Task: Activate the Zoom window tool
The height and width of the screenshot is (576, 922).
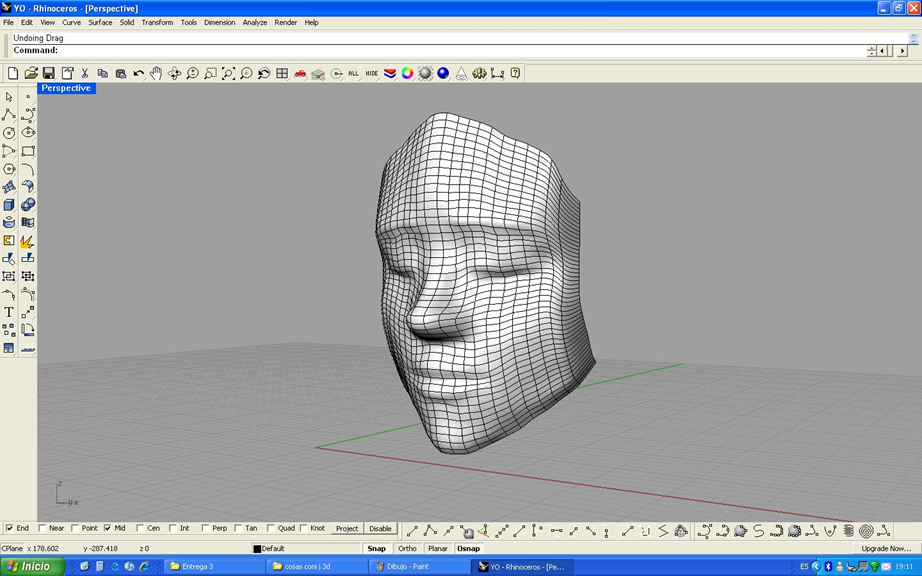Action: pos(210,72)
